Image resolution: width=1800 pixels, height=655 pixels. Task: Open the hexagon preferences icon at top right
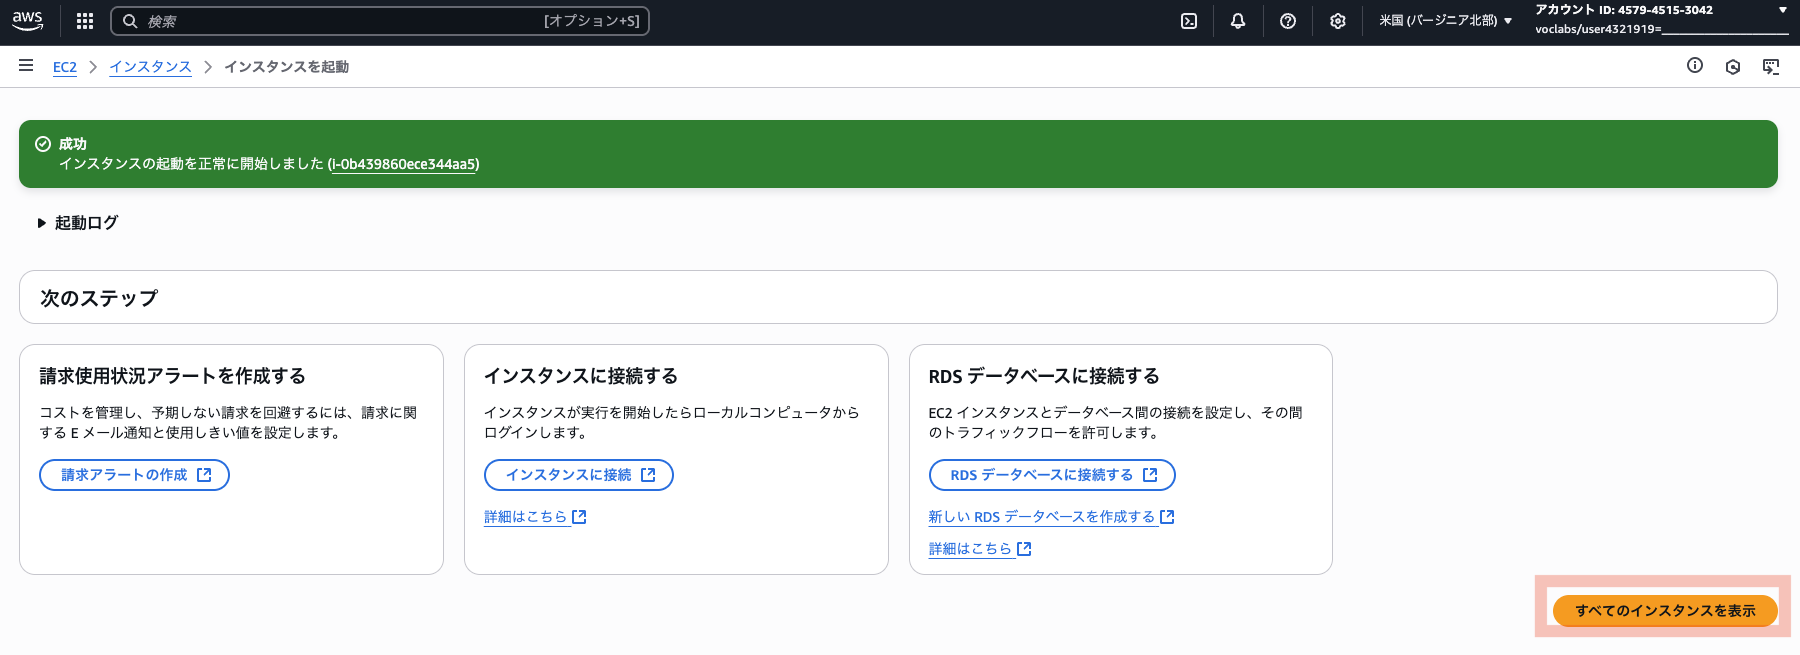pos(1733,67)
